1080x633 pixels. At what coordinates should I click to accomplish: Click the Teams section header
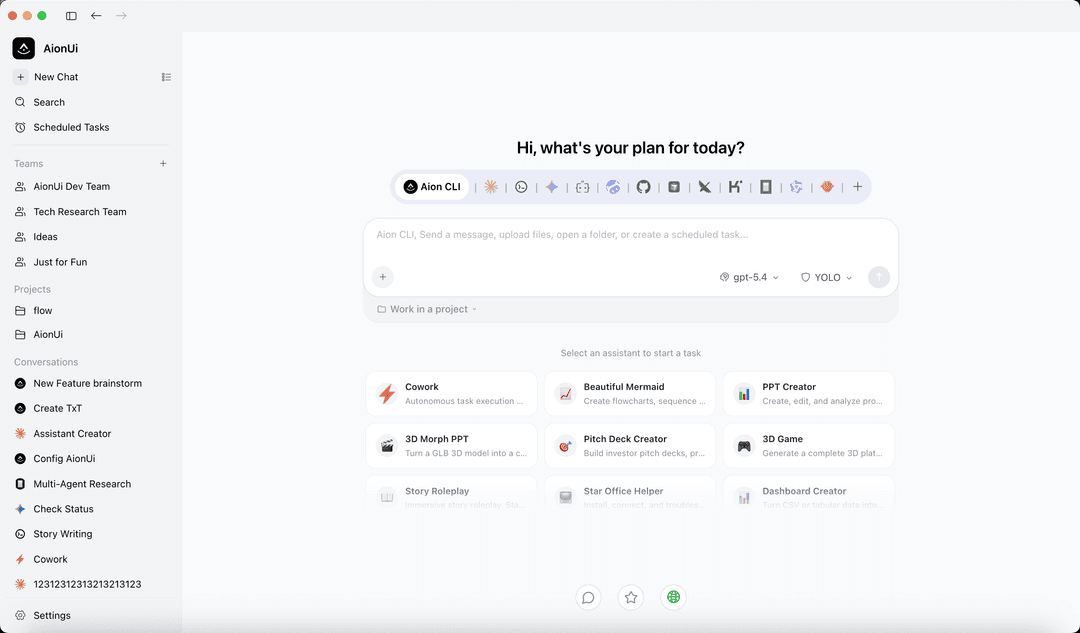click(x=28, y=163)
